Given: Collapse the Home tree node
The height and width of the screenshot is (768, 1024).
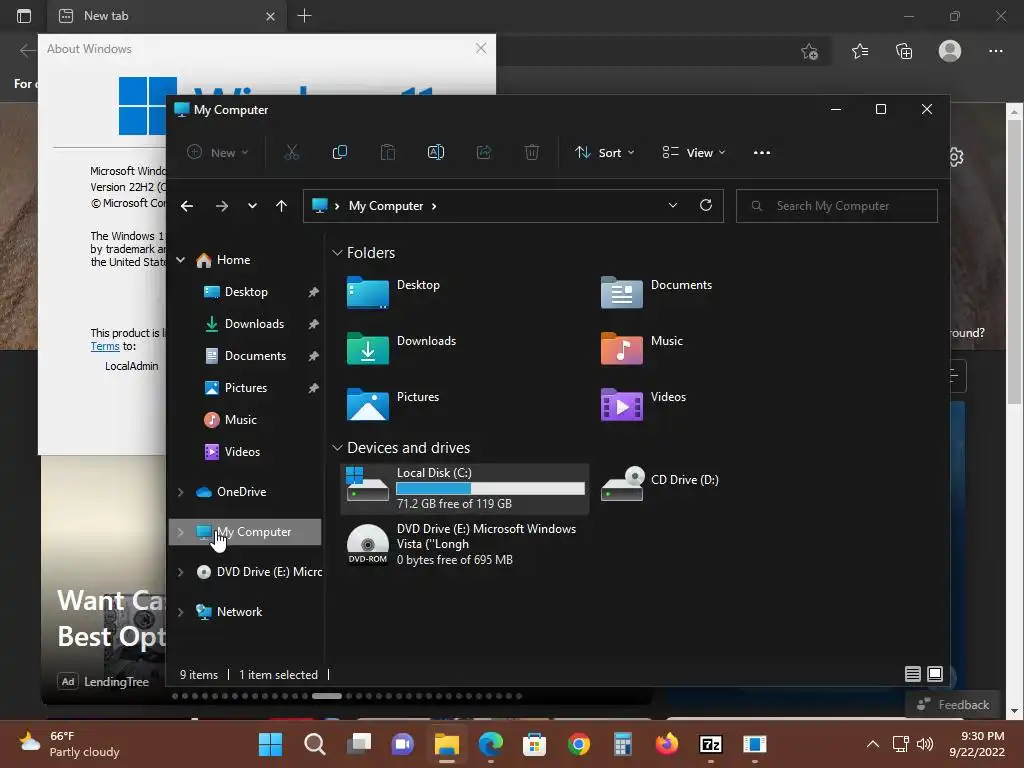Looking at the screenshot, I should 180,260.
